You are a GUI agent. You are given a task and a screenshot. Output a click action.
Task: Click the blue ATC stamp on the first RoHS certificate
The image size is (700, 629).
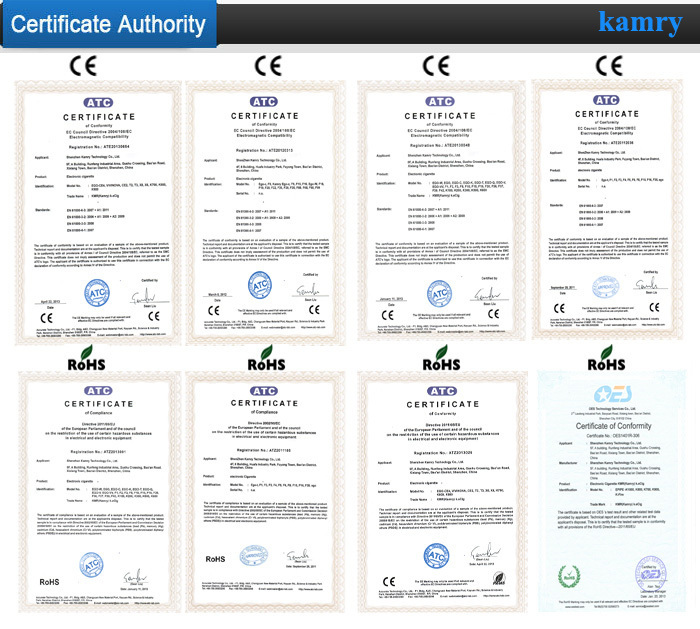coord(91,565)
